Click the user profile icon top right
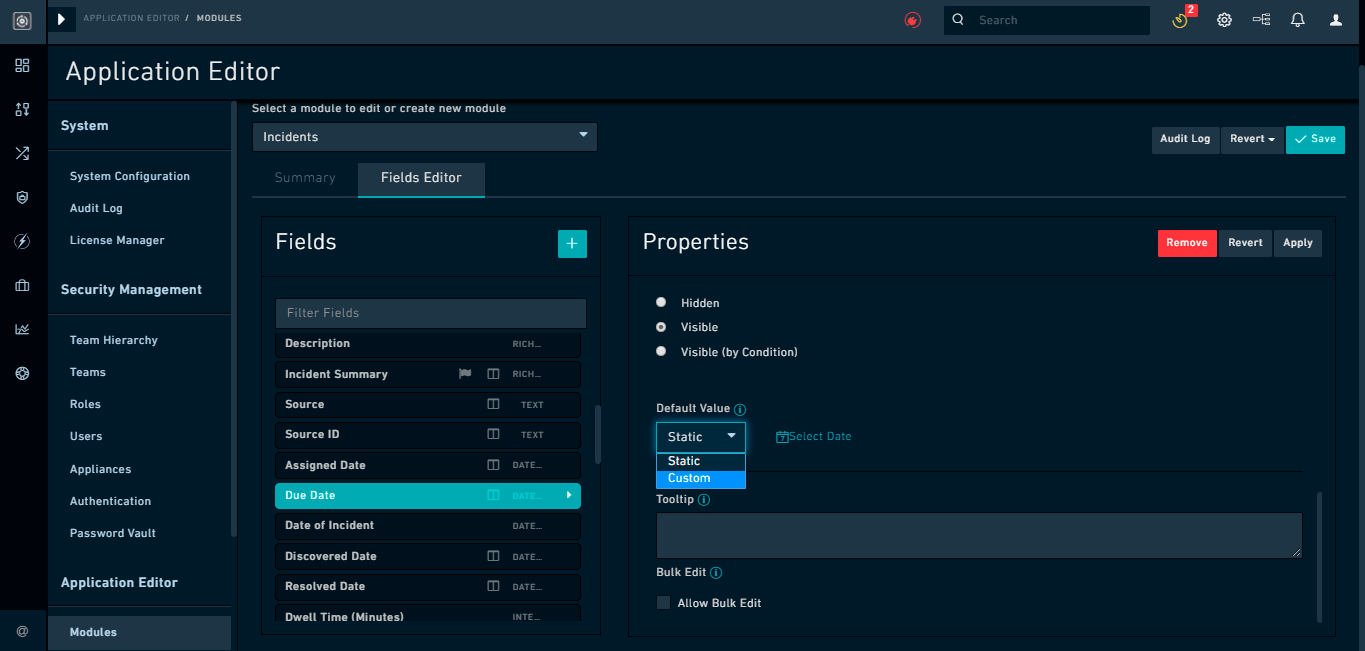 point(1335,19)
